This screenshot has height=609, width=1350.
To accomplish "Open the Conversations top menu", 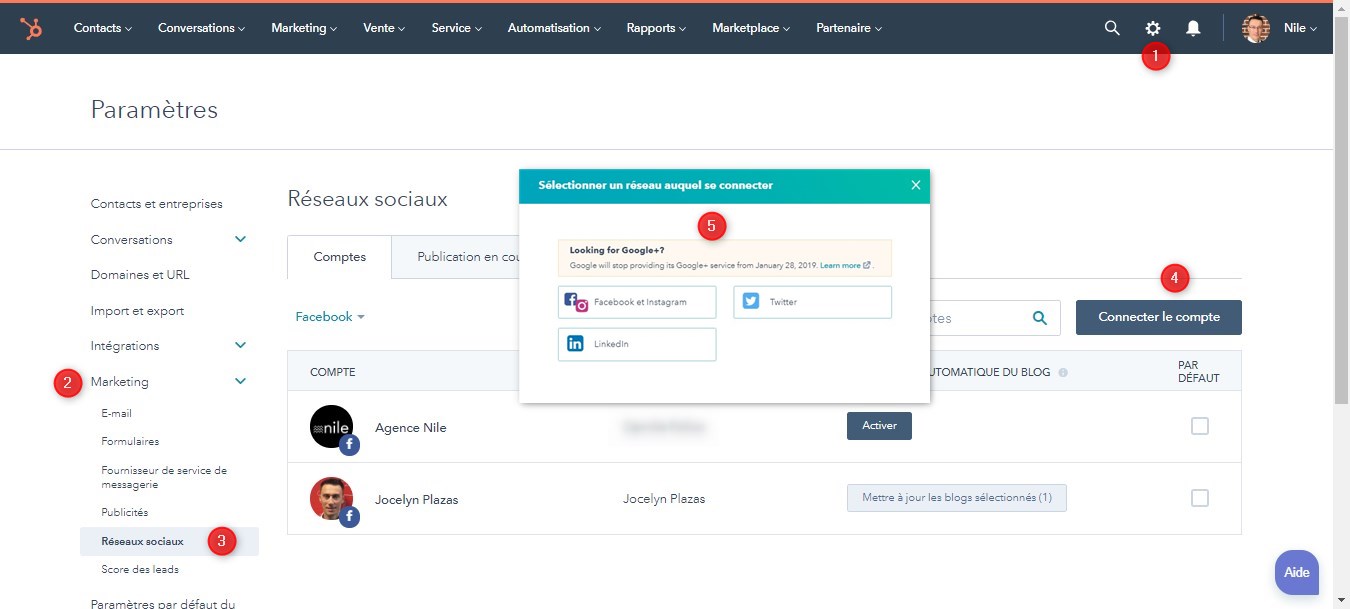I will click(x=202, y=28).
